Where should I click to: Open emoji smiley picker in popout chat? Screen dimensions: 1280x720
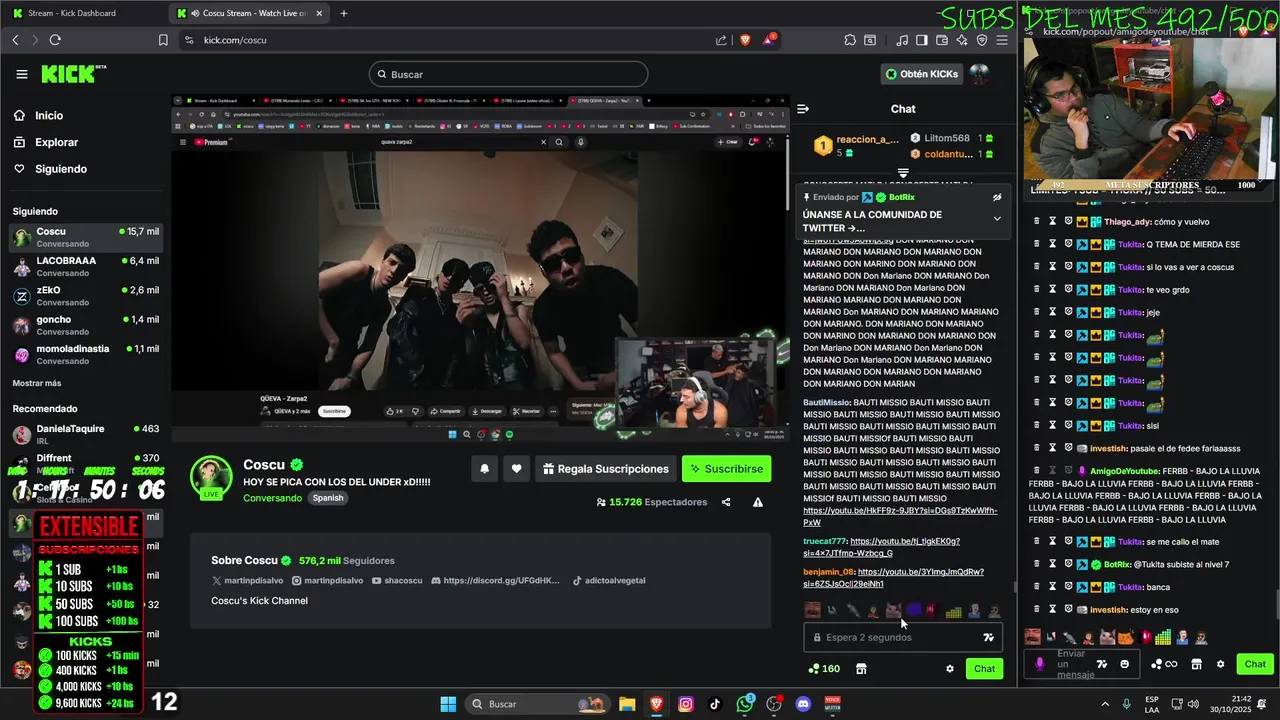1125,664
